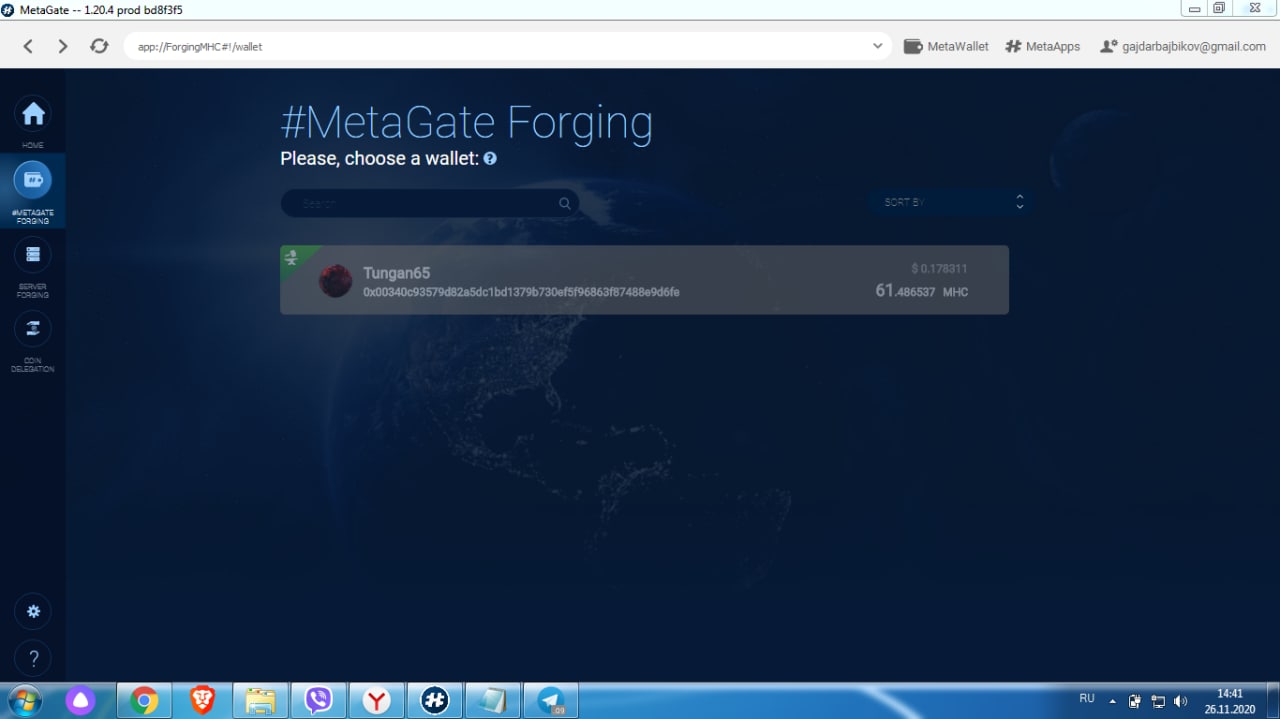
Task: Show hidden tray icons arrow
Action: click(x=1113, y=701)
